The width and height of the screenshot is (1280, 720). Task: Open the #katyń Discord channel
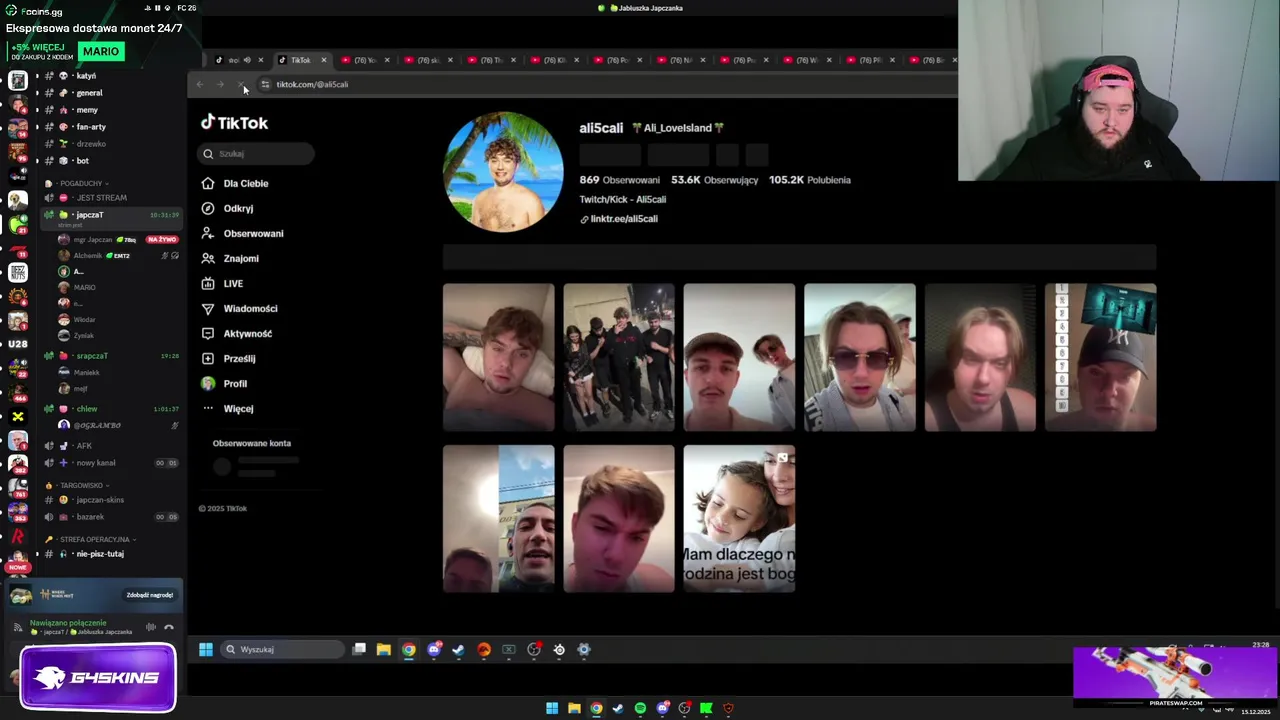(86, 76)
